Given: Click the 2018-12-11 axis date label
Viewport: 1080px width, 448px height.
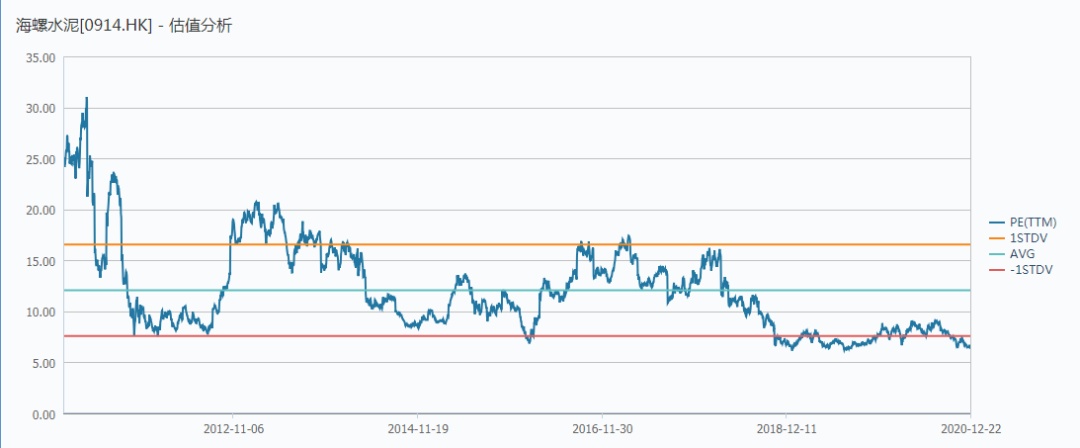Looking at the screenshot, I should 787,428.
